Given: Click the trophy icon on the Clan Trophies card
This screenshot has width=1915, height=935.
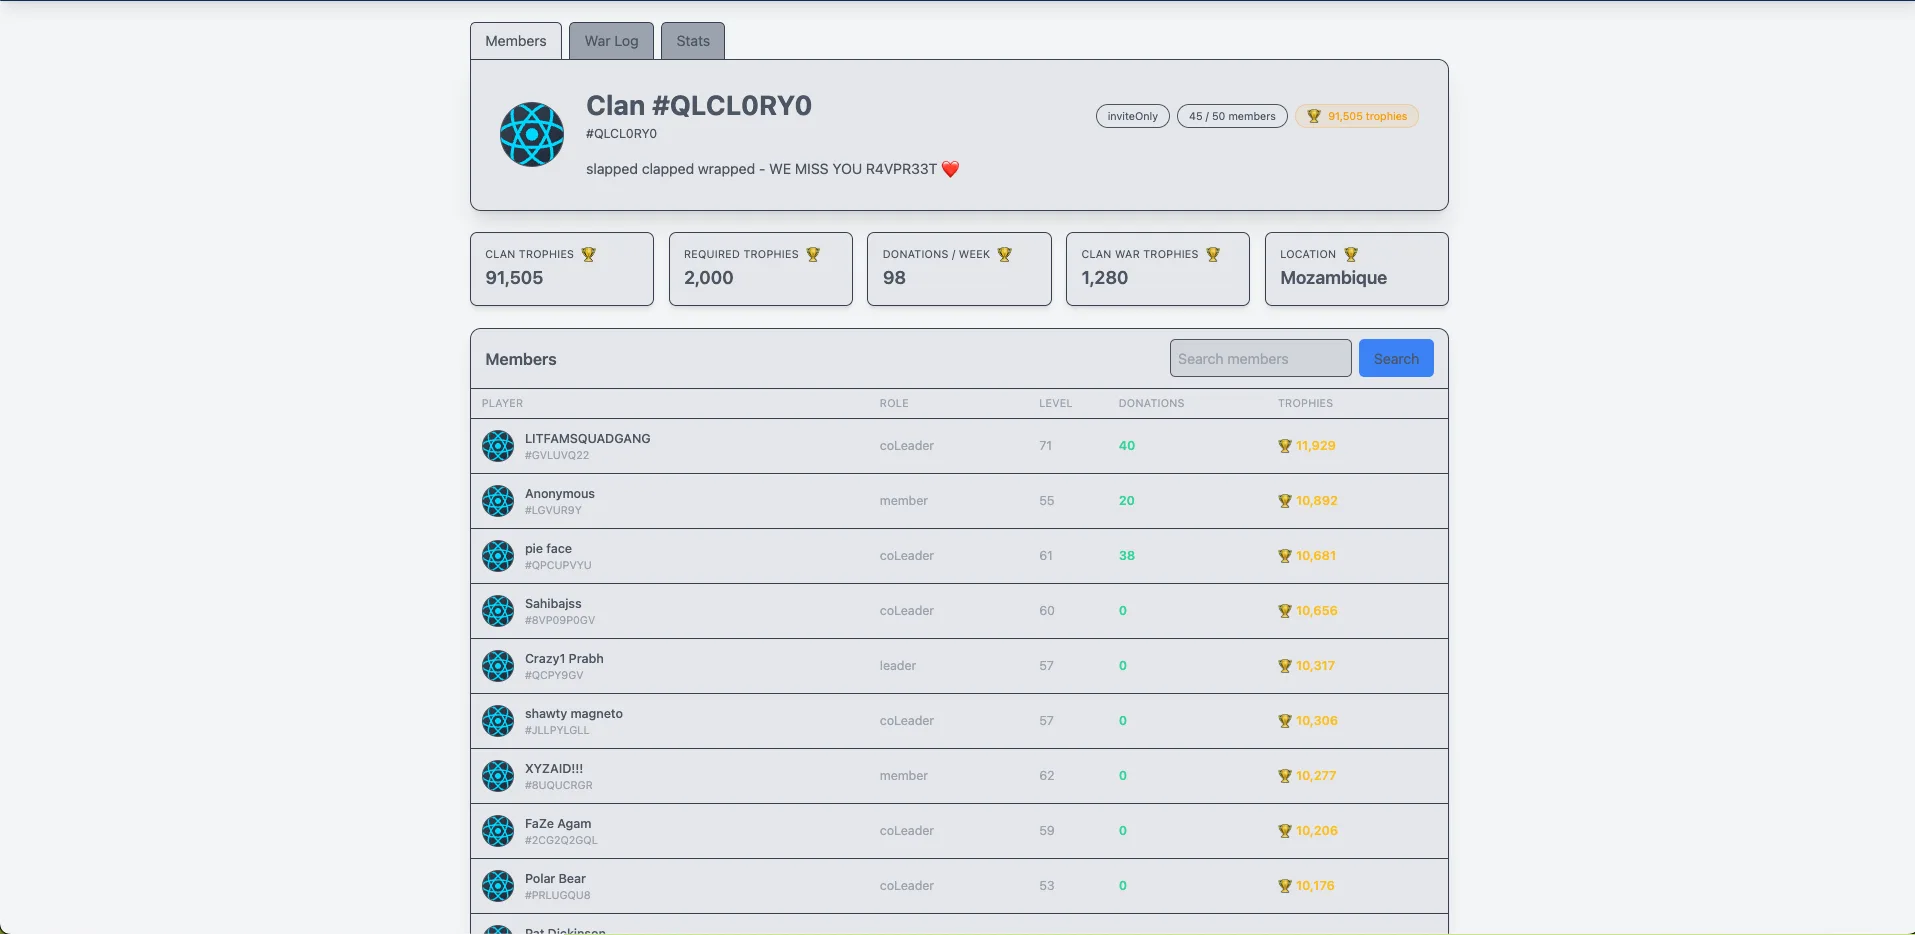Looking at the screenshot, I should (x=588, y=254).
